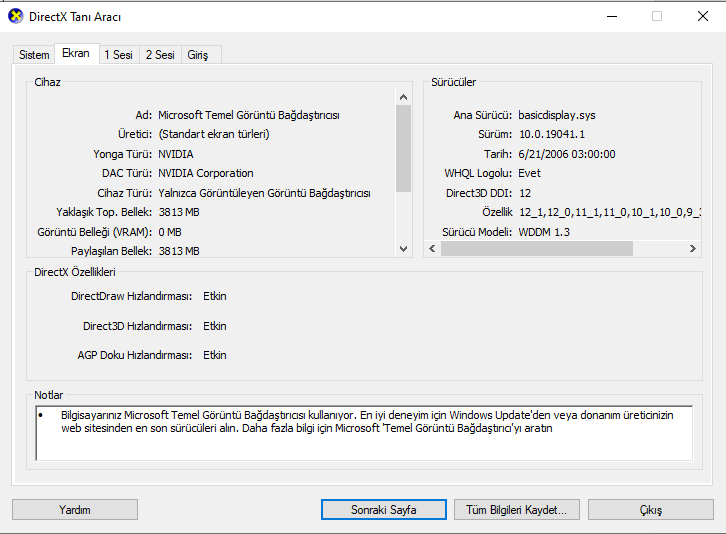Switch to the Sistem tab
Image resolution: width=726 pixels, height=534 pixels.
34,55
